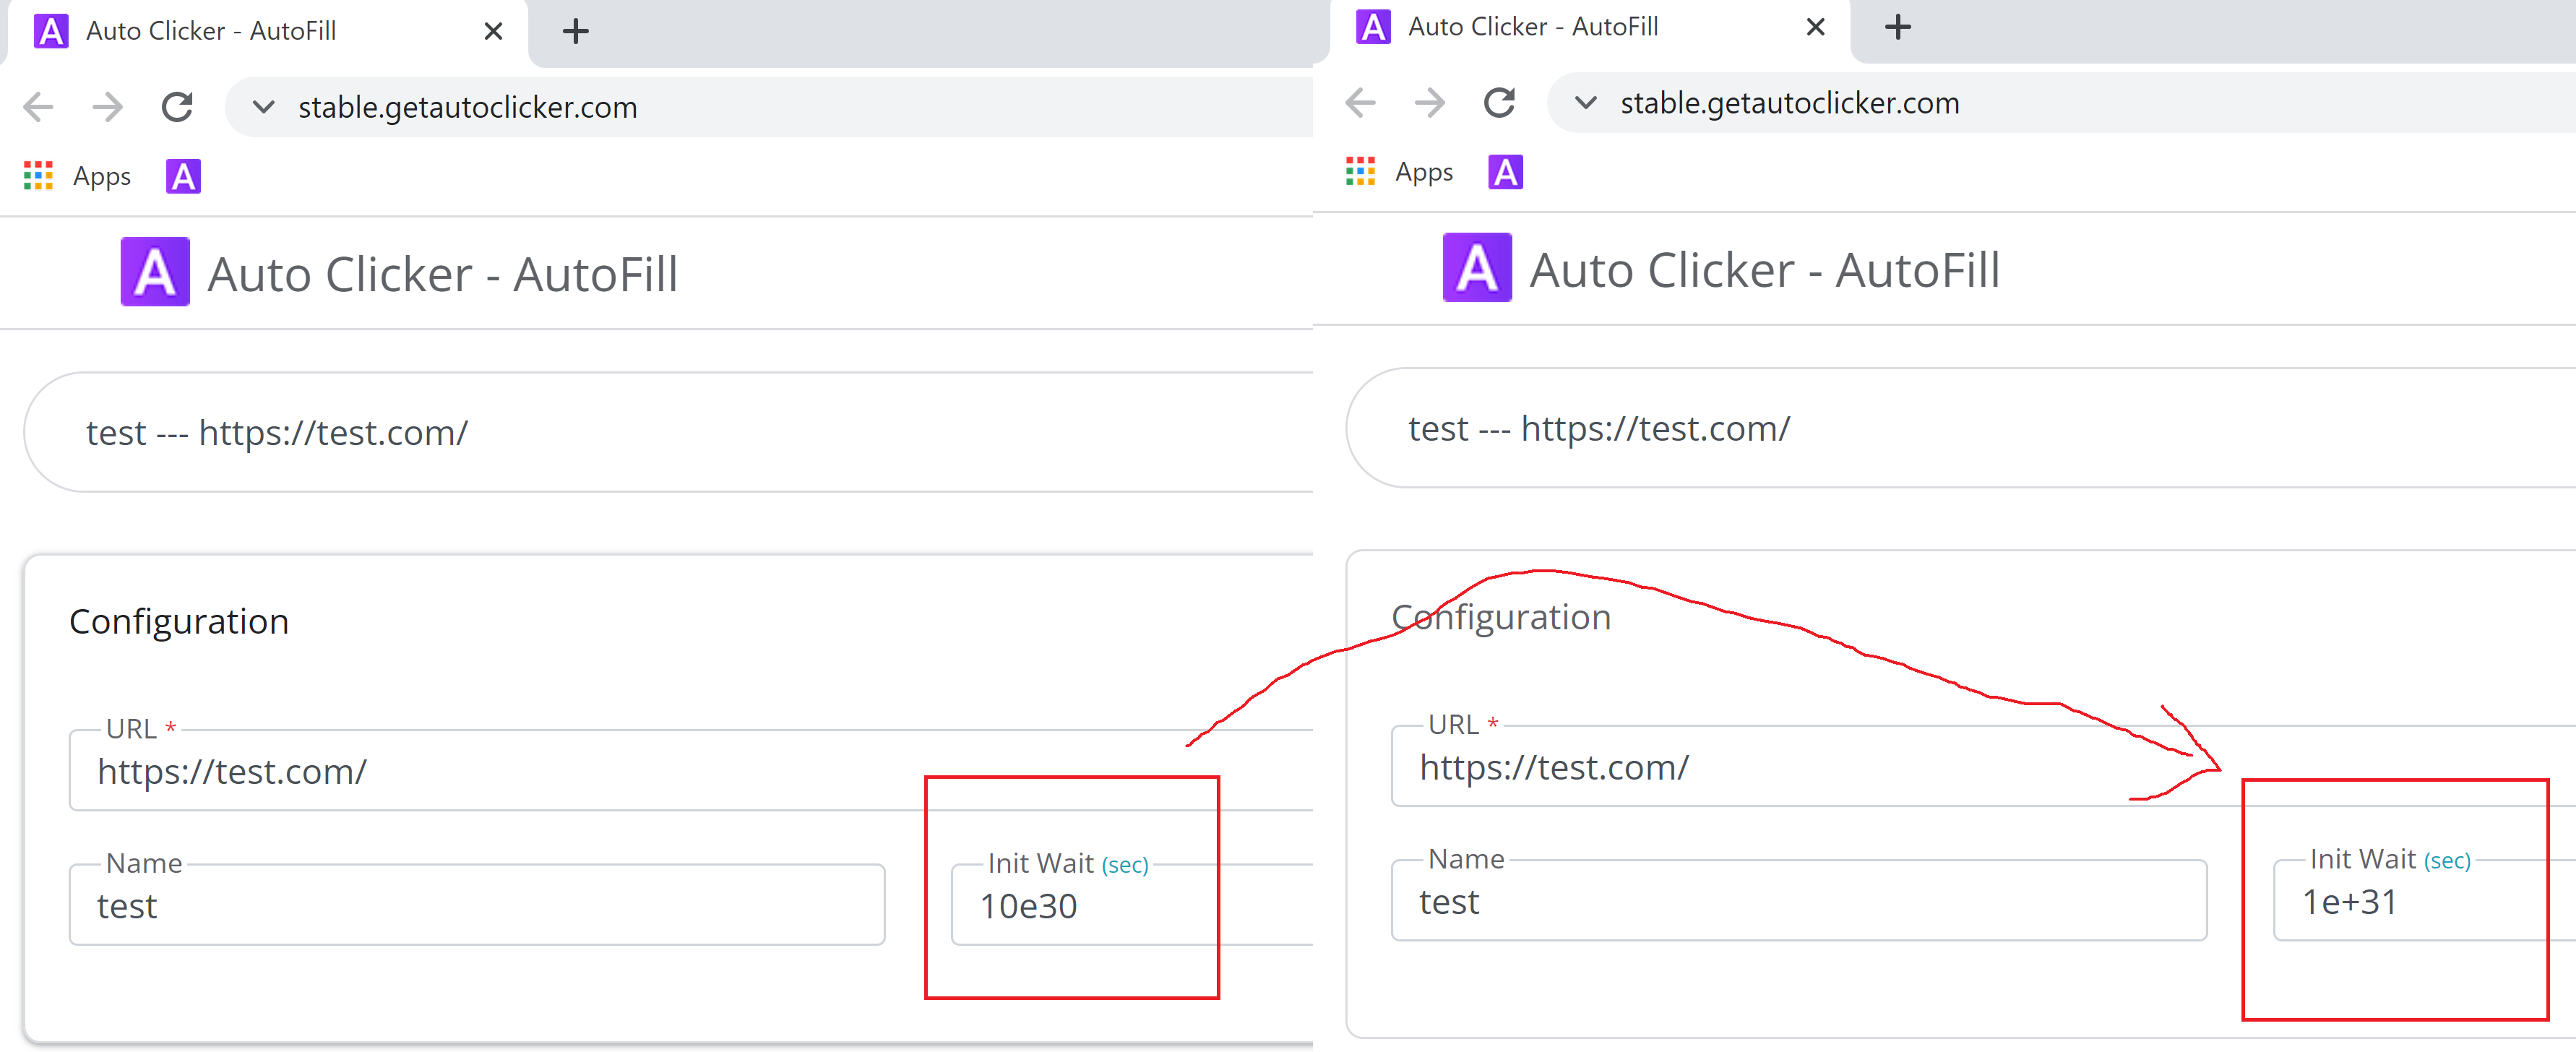Click Name field in left Configuration
The image size is (2576, 1052).
(476, 906)
